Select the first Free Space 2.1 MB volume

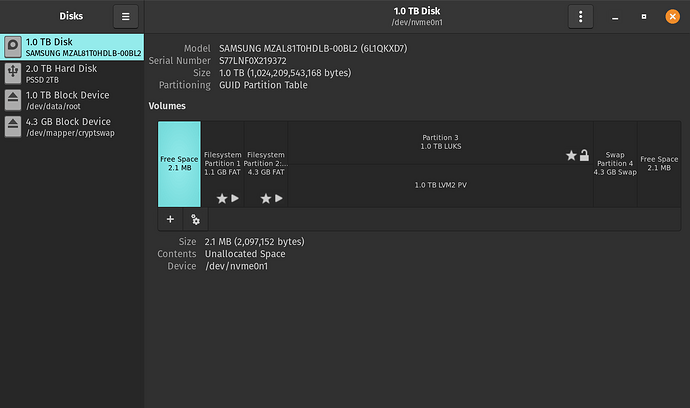tap(179, 164)
